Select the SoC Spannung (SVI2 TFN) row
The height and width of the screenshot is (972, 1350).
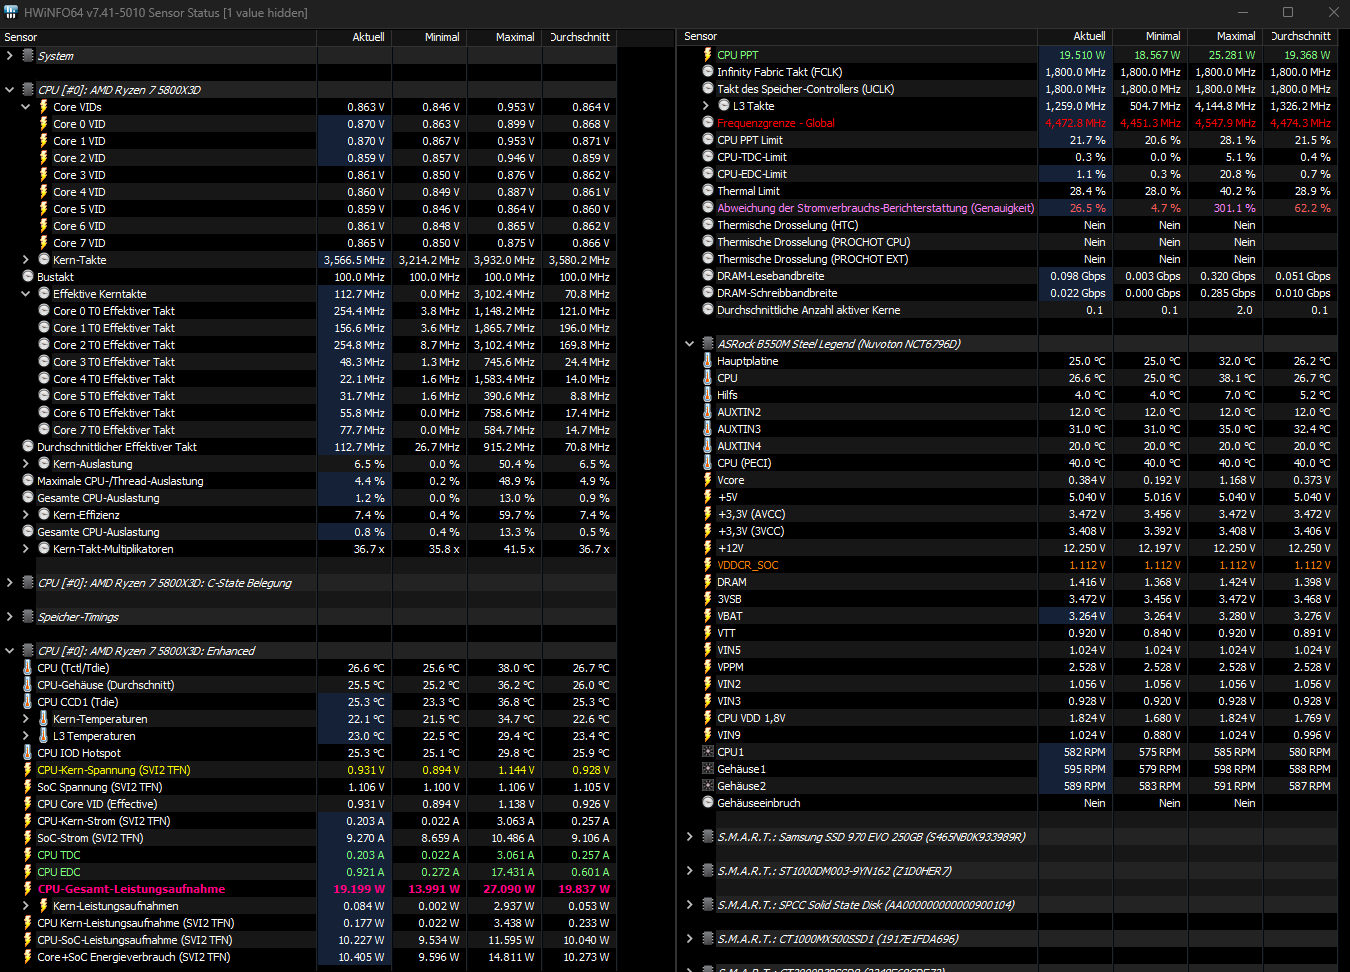click(x=308, y=787)
